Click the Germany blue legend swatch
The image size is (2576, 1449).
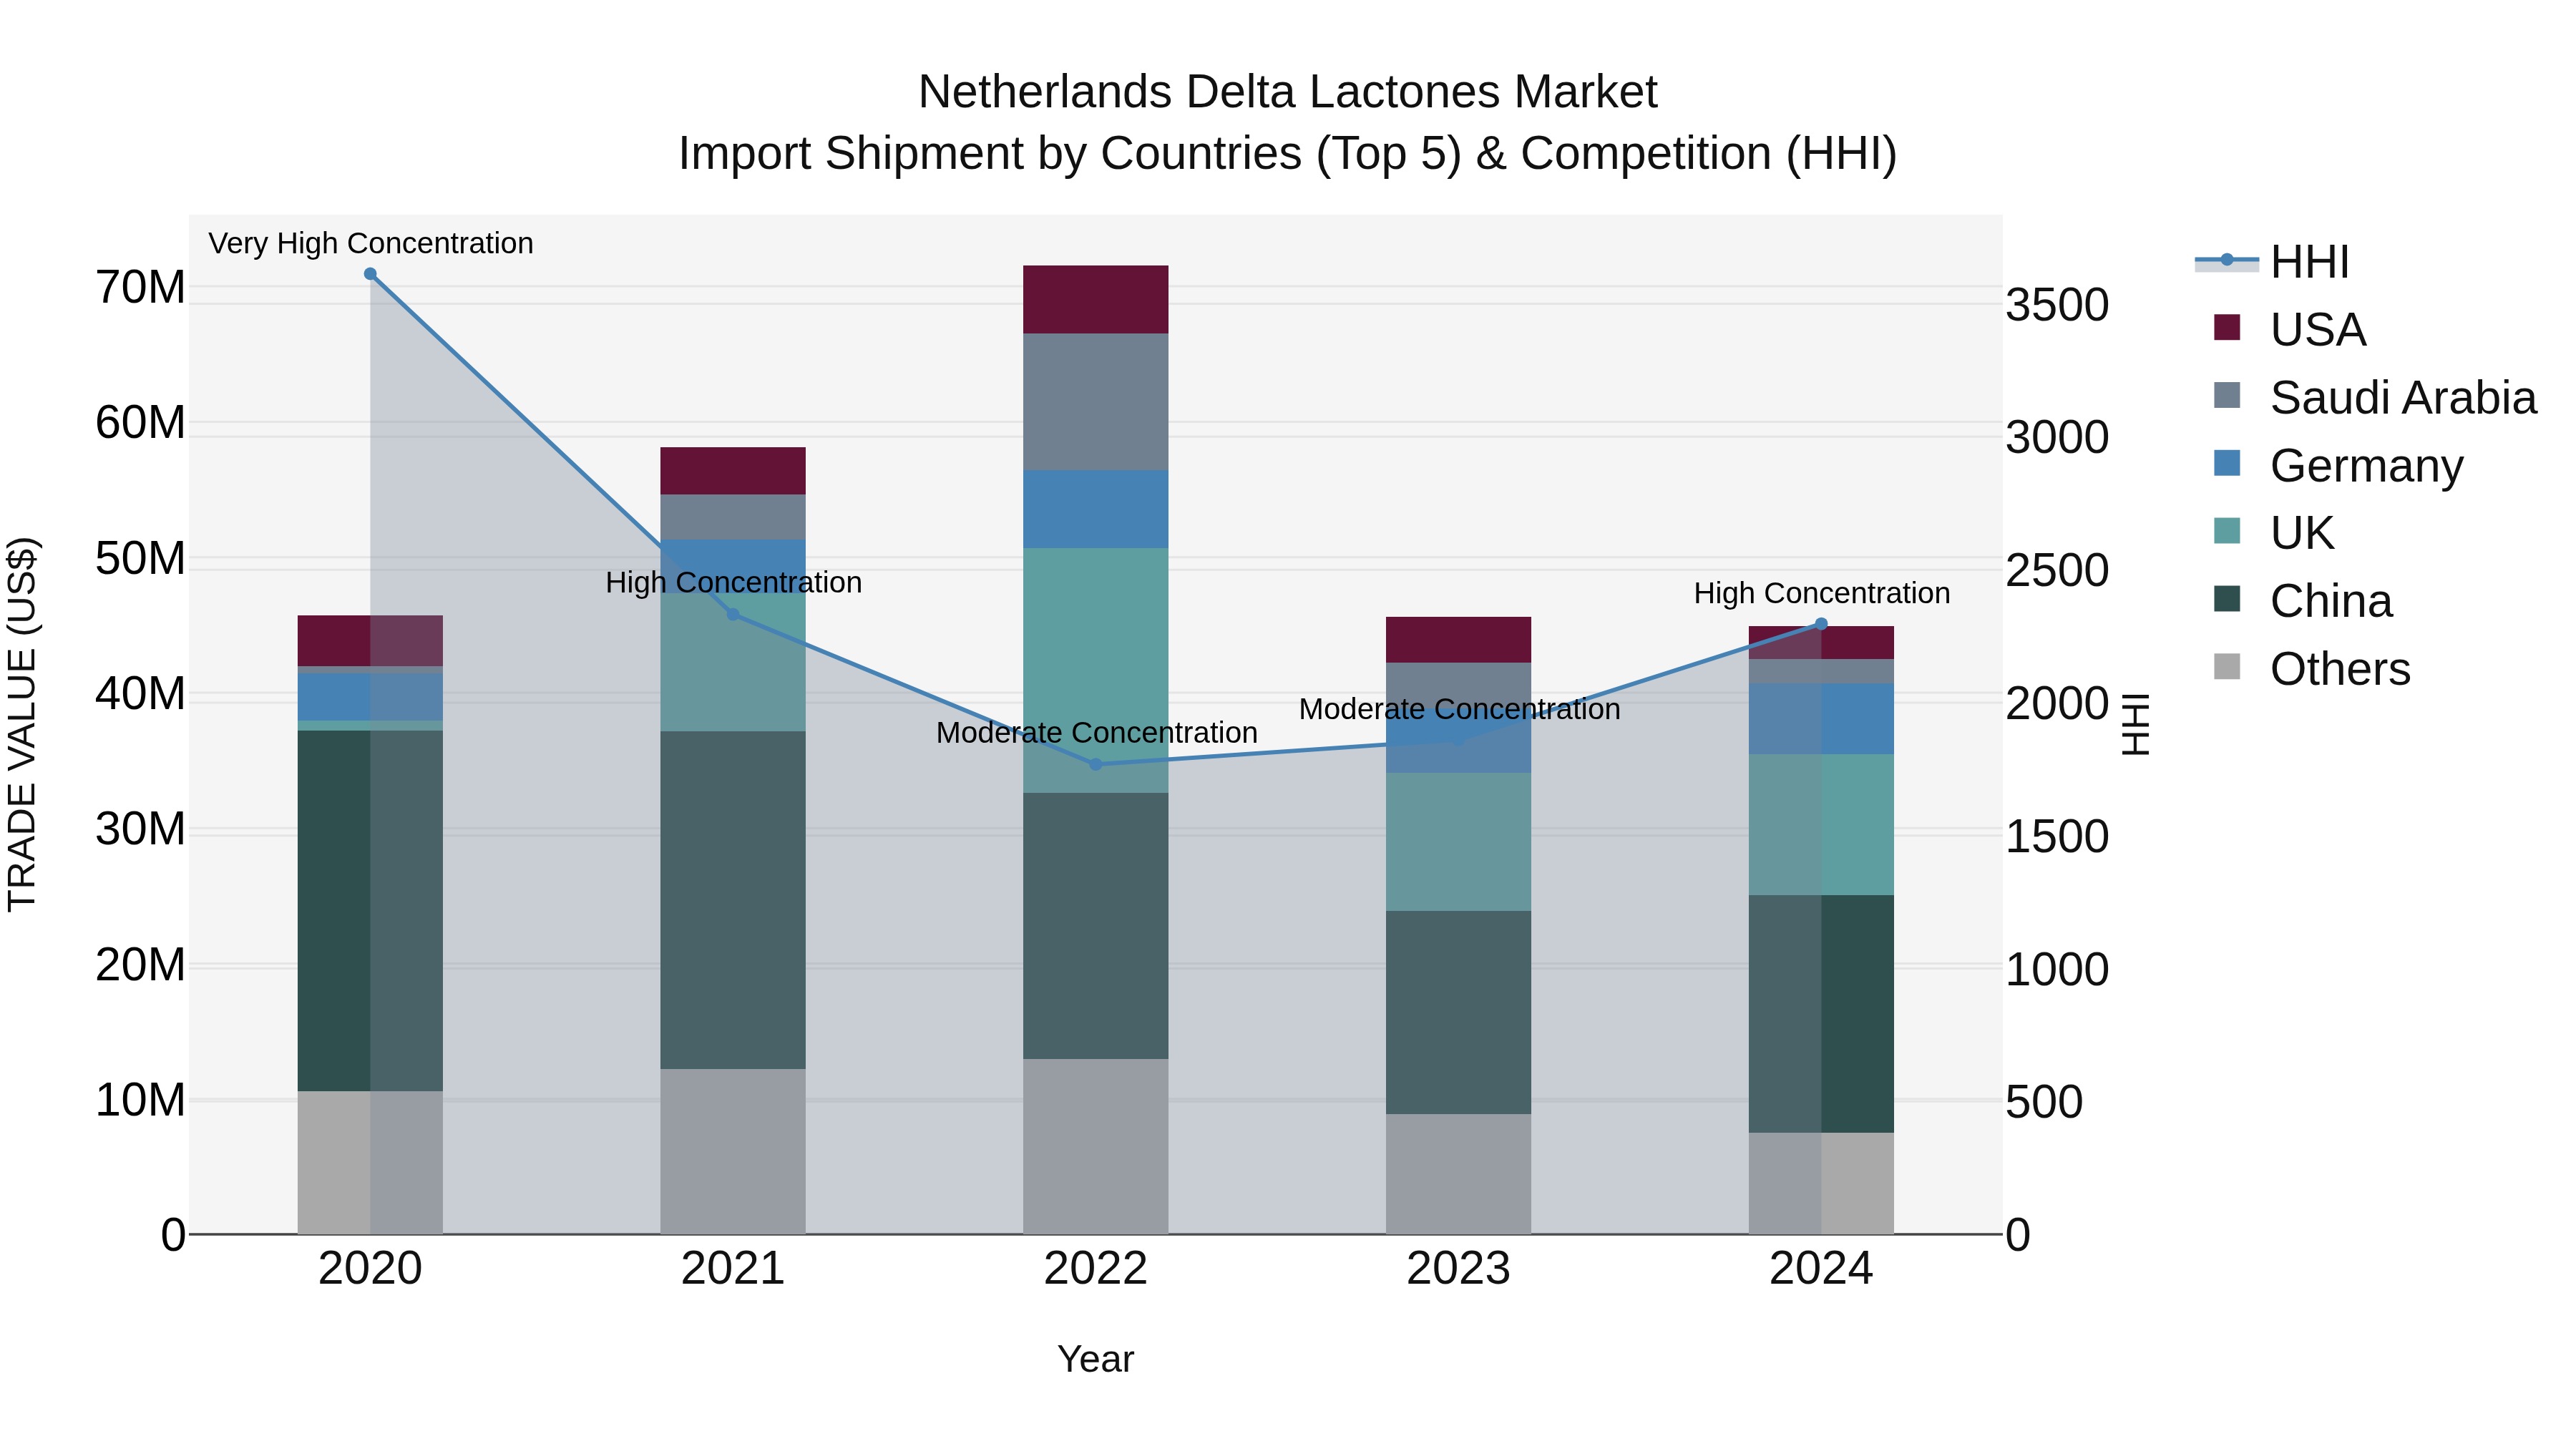click(x=2227, y=463)
